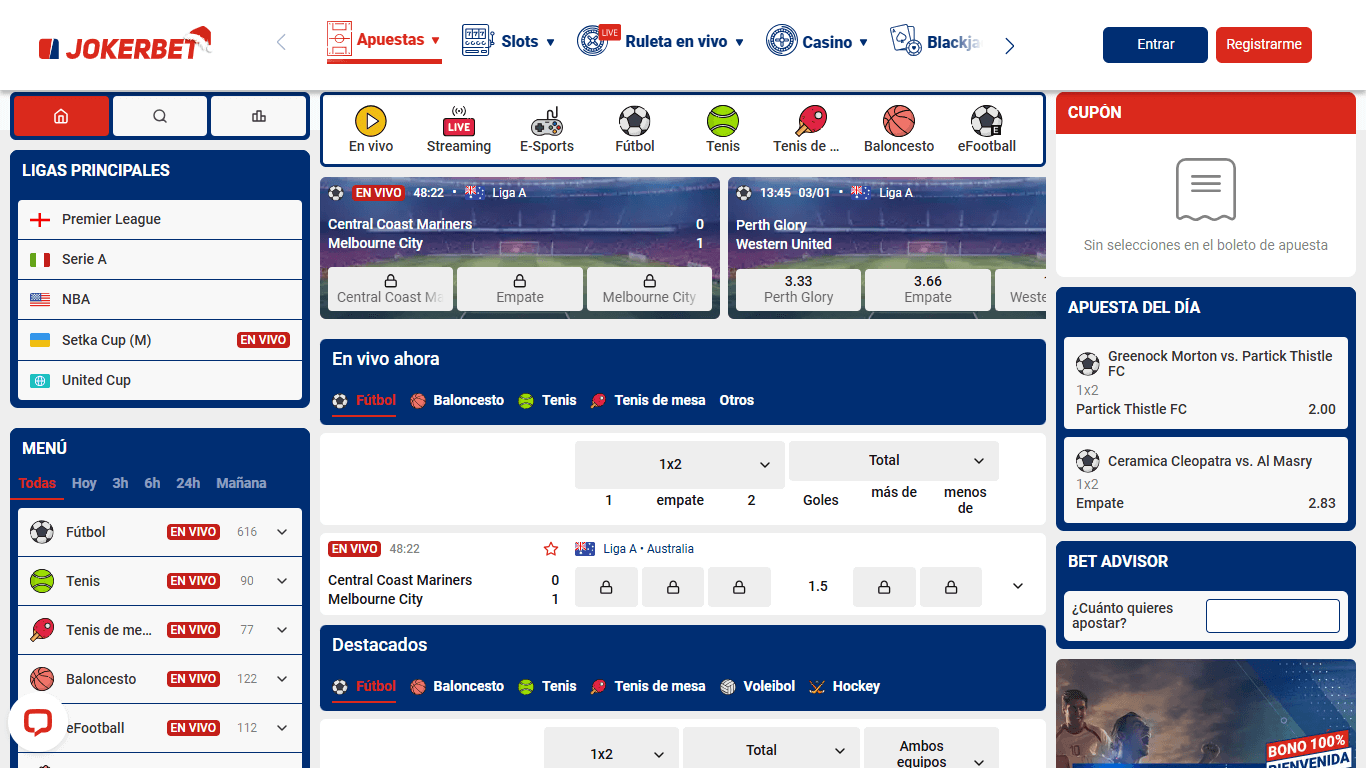Click the Fútbol icon in MENÚ list
Image resolution: width=1366 pixels, height=768 pixels.
tap(42, 532)
